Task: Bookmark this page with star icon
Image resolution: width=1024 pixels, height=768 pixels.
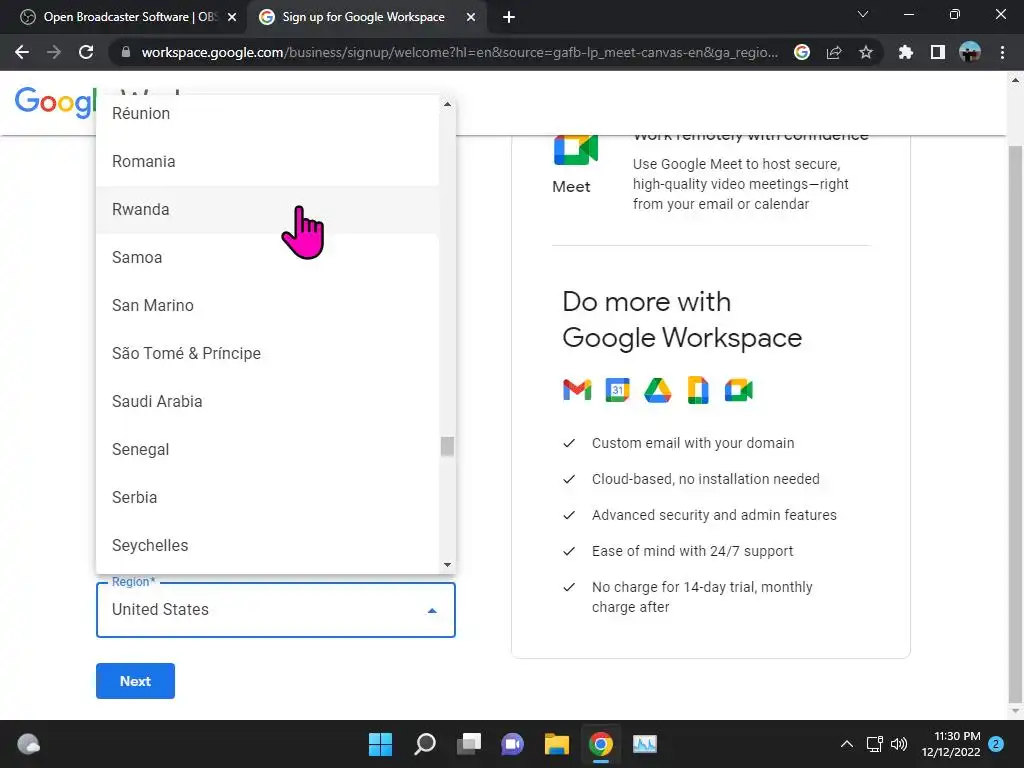Action: tap(866, 52)
